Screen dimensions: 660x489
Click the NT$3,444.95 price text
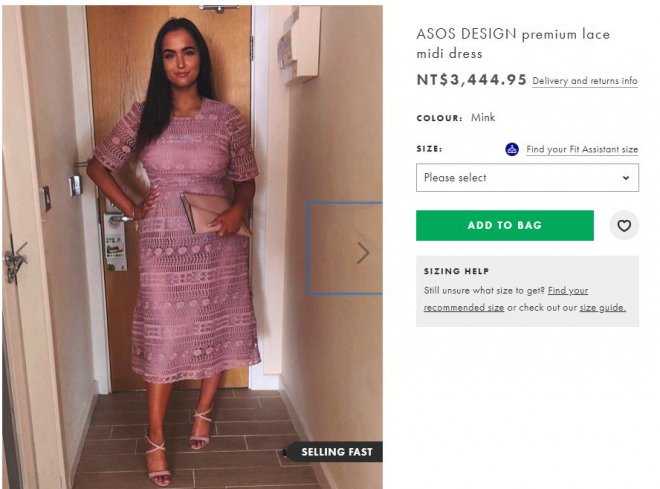pos(471,80)
